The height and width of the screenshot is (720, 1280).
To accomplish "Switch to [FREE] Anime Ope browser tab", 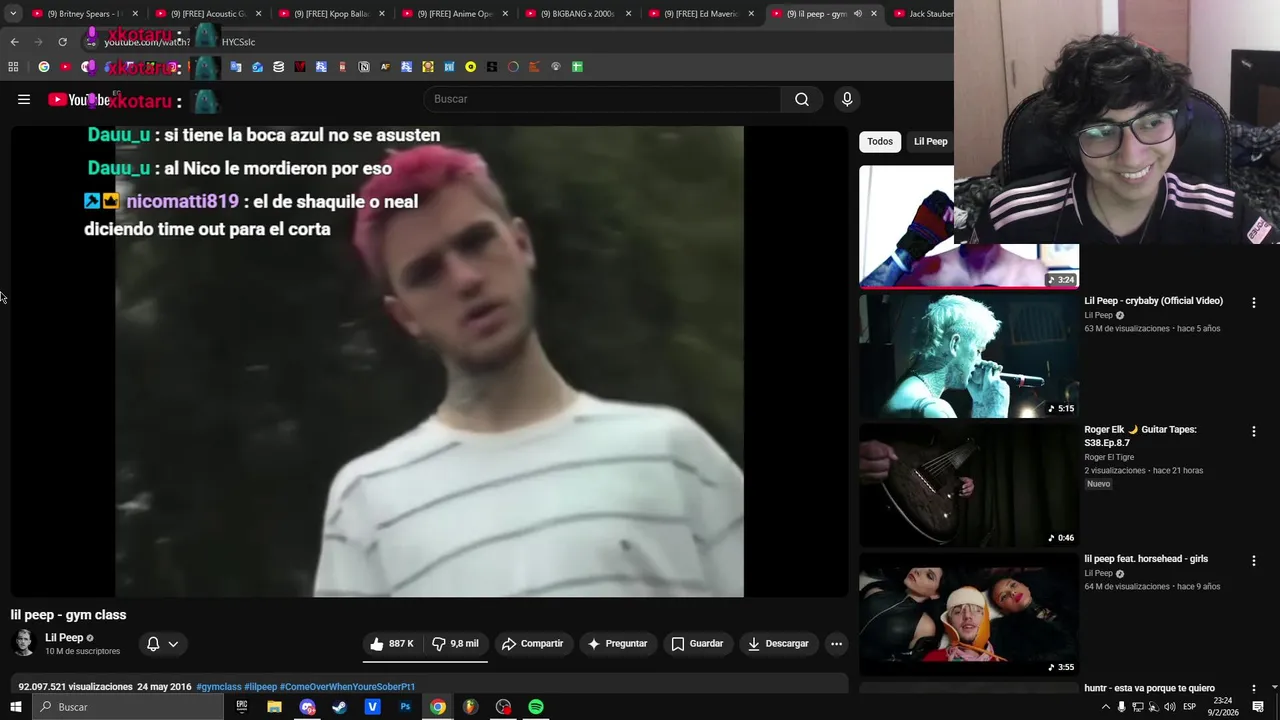I will coord(454,14).
